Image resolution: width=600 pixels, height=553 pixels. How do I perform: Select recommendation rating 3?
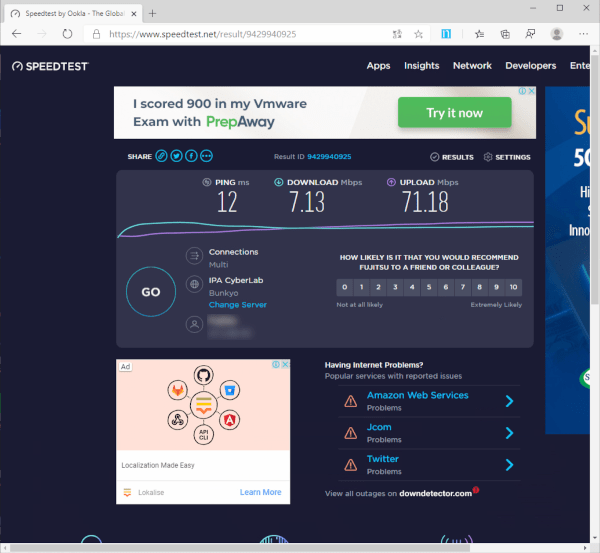tap(395, 287)
